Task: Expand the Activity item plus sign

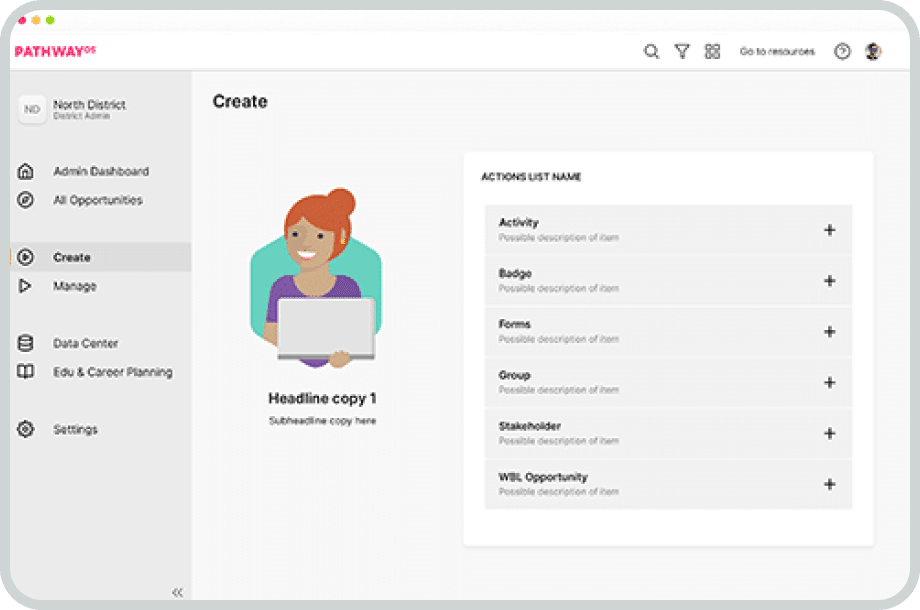Action: click(829, 230)
